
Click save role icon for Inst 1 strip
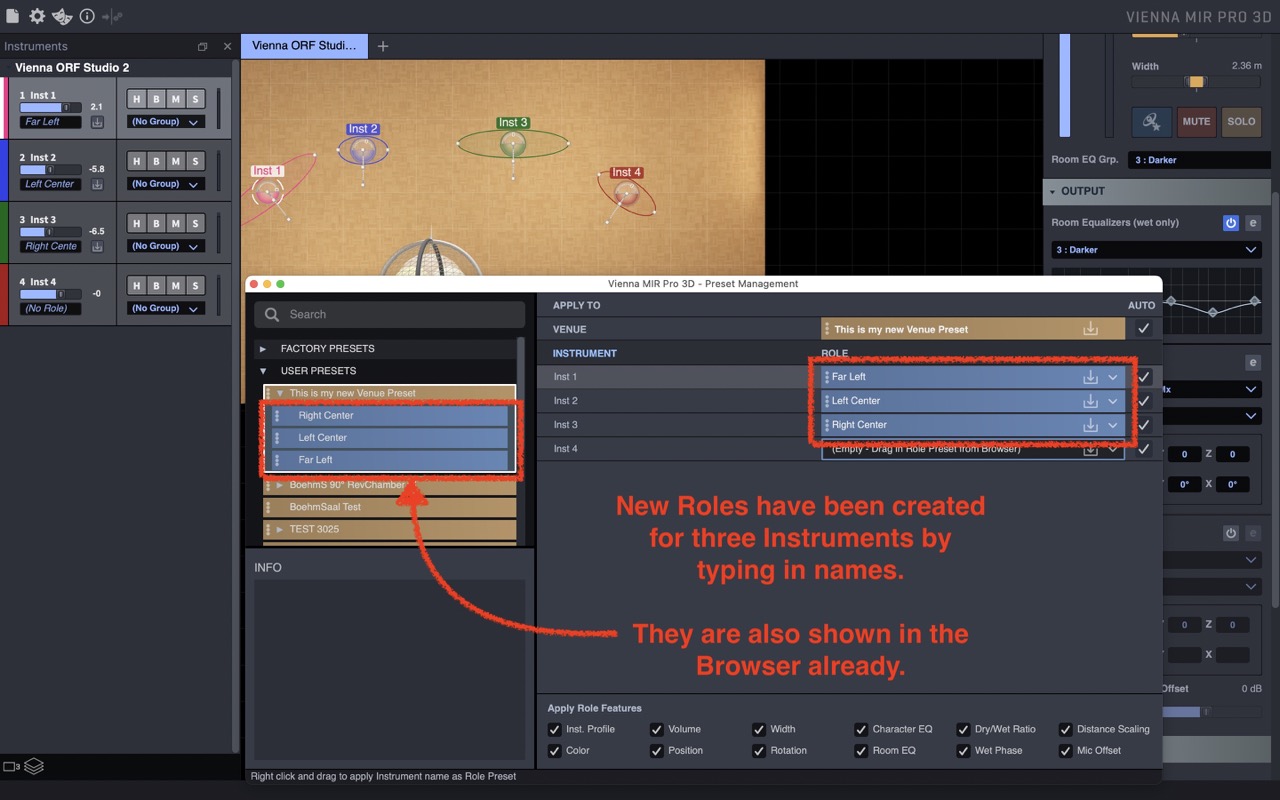click(x=97, y=122)
